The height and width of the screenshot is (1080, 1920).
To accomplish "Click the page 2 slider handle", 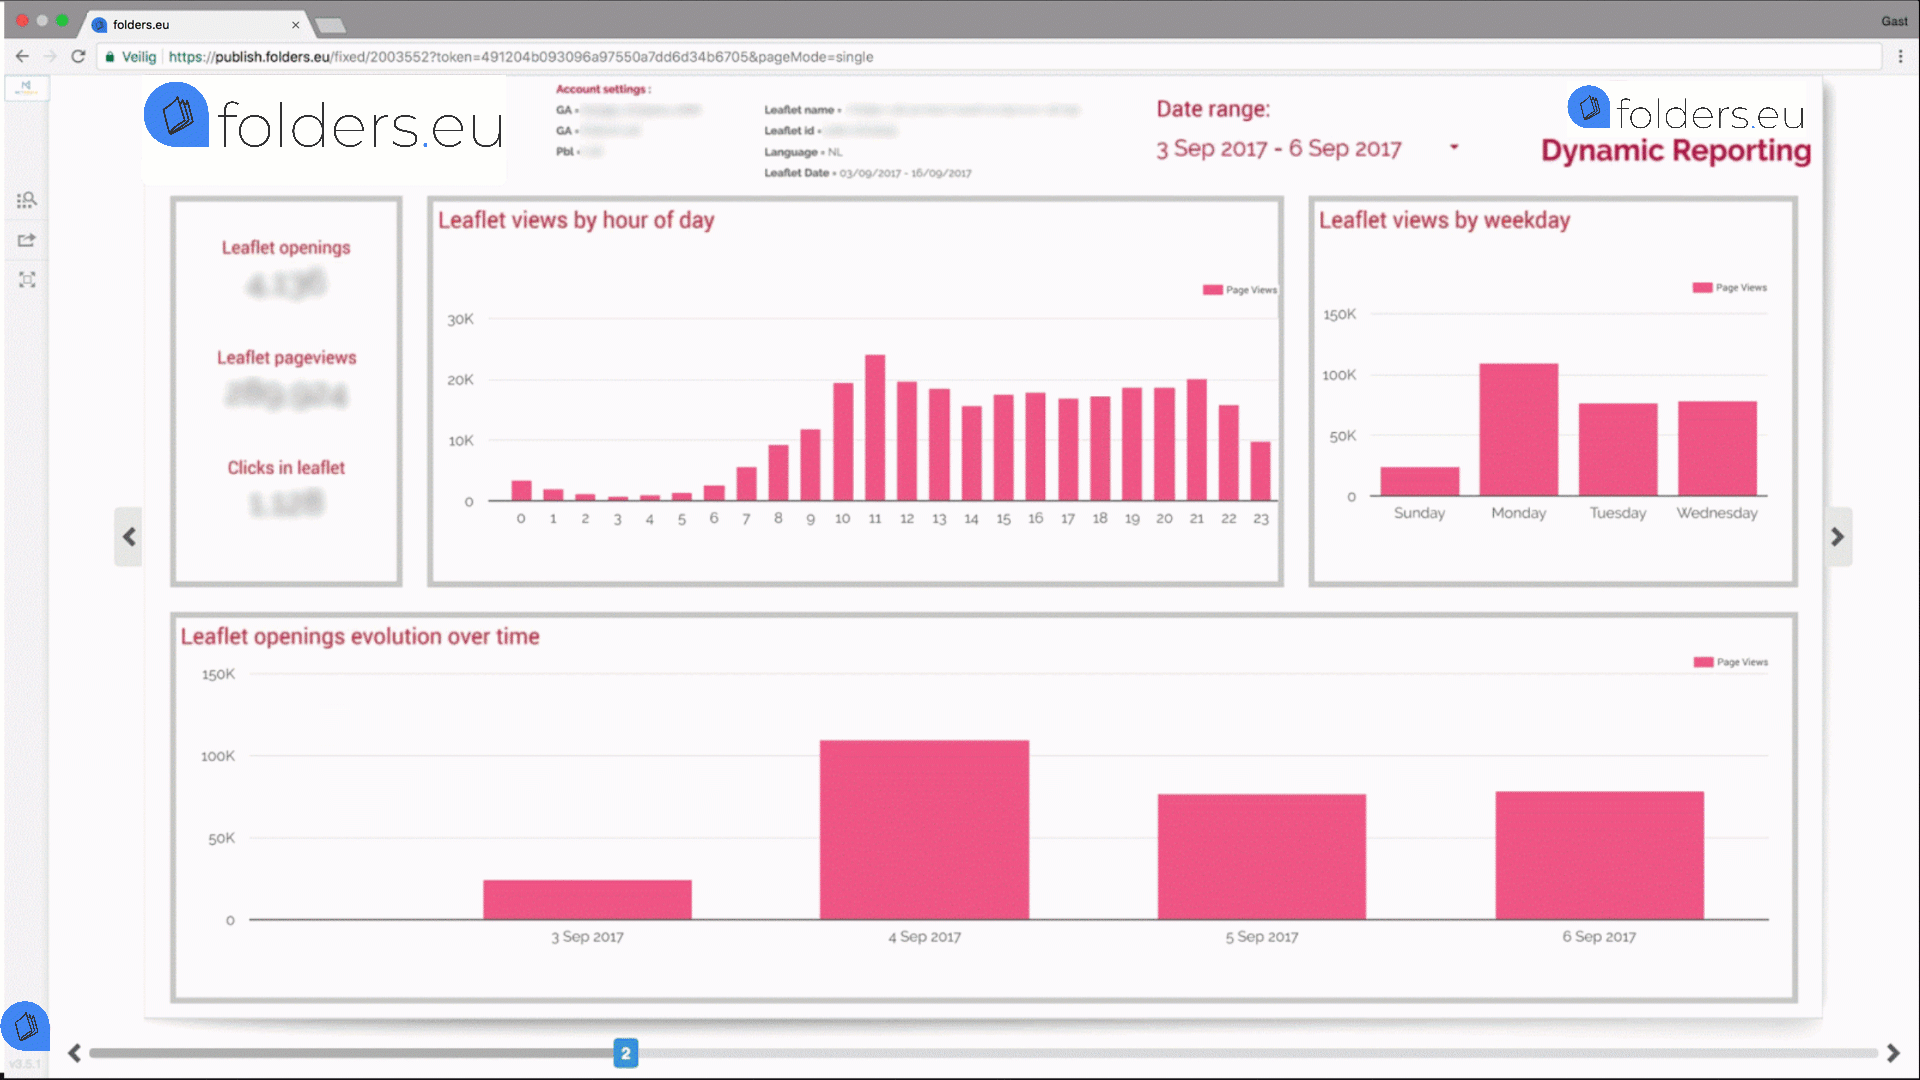I will 625,1053.
